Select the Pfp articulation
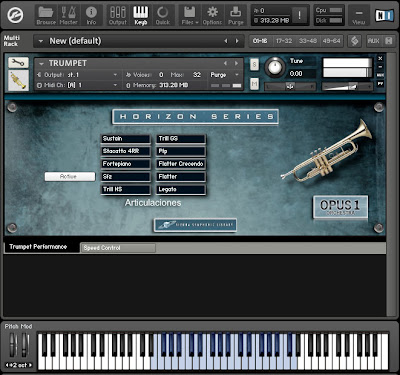 pyautogui.click(x=181, y=151)
